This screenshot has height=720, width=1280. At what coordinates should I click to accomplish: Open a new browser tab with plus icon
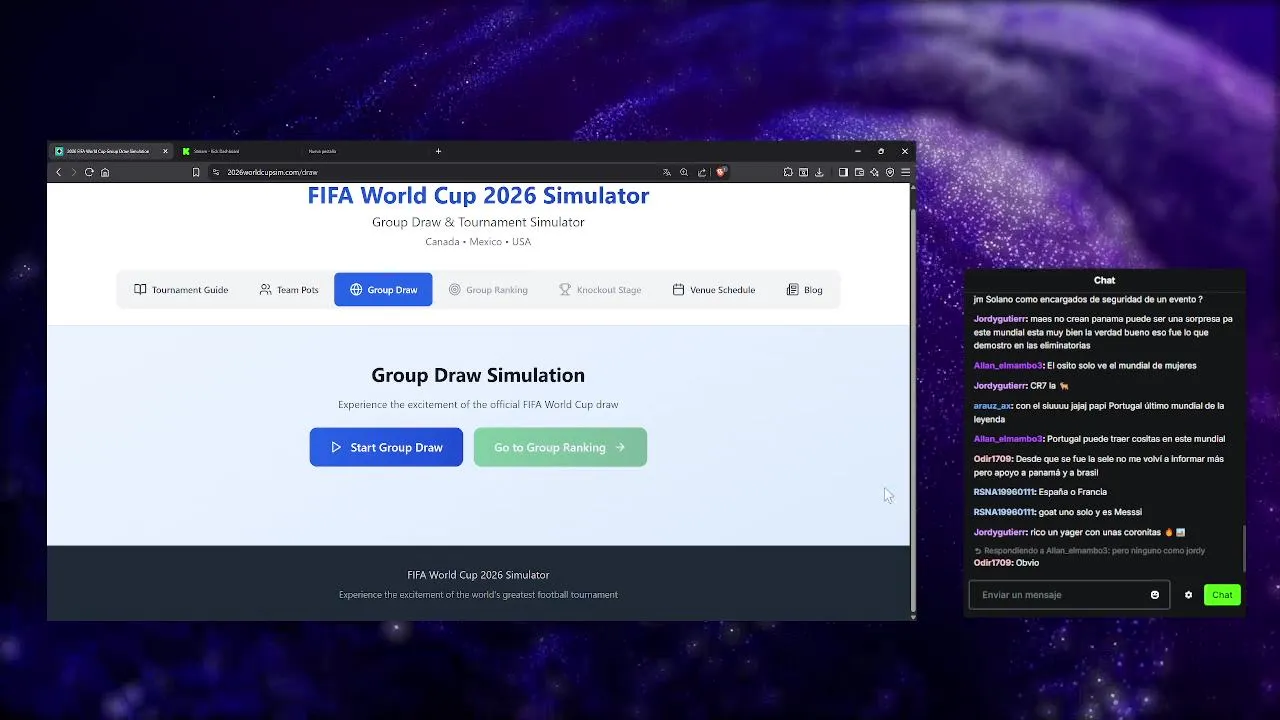(x=438, y=151)
